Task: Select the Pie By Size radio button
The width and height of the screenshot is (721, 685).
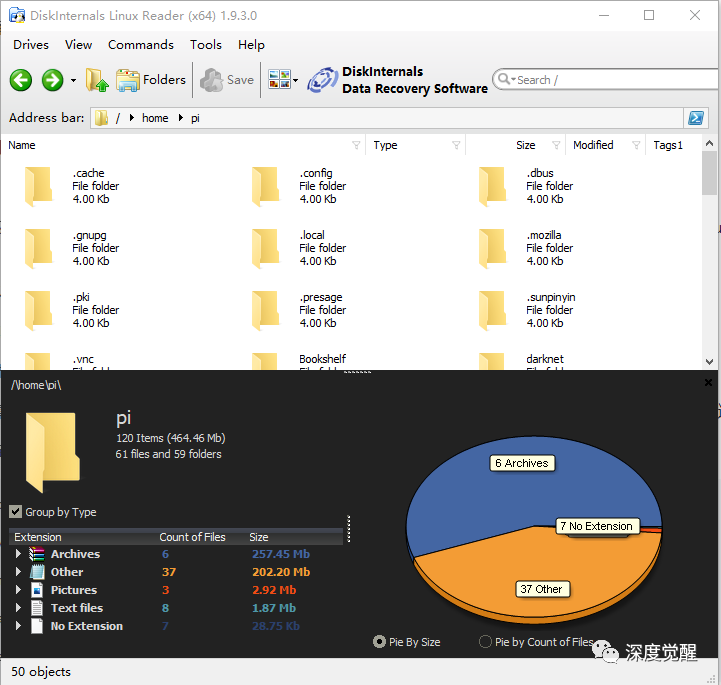Action: click(379, 642)
